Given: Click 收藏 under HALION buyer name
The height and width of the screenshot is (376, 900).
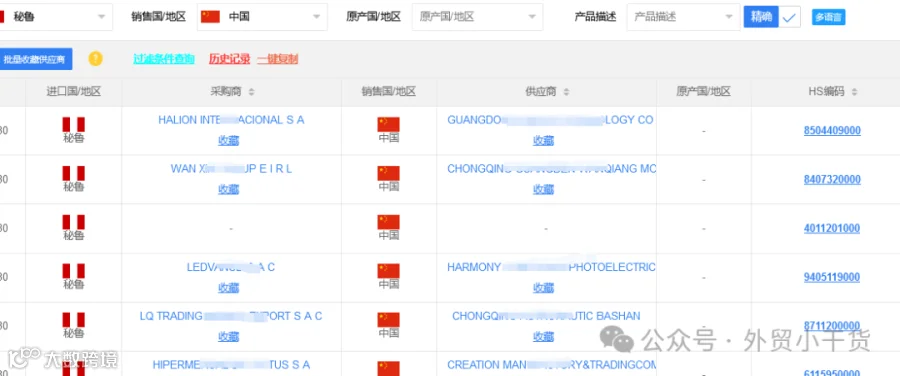Looking at the screenshot, I should [228, 140].
